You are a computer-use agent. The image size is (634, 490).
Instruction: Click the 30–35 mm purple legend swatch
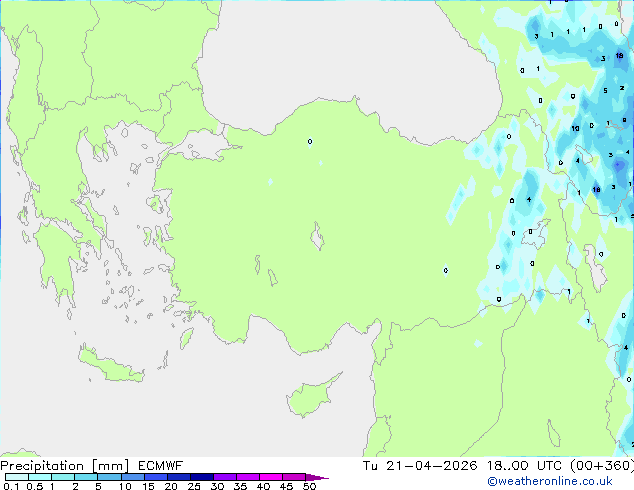pyautogui.click(x=225, y=477)
